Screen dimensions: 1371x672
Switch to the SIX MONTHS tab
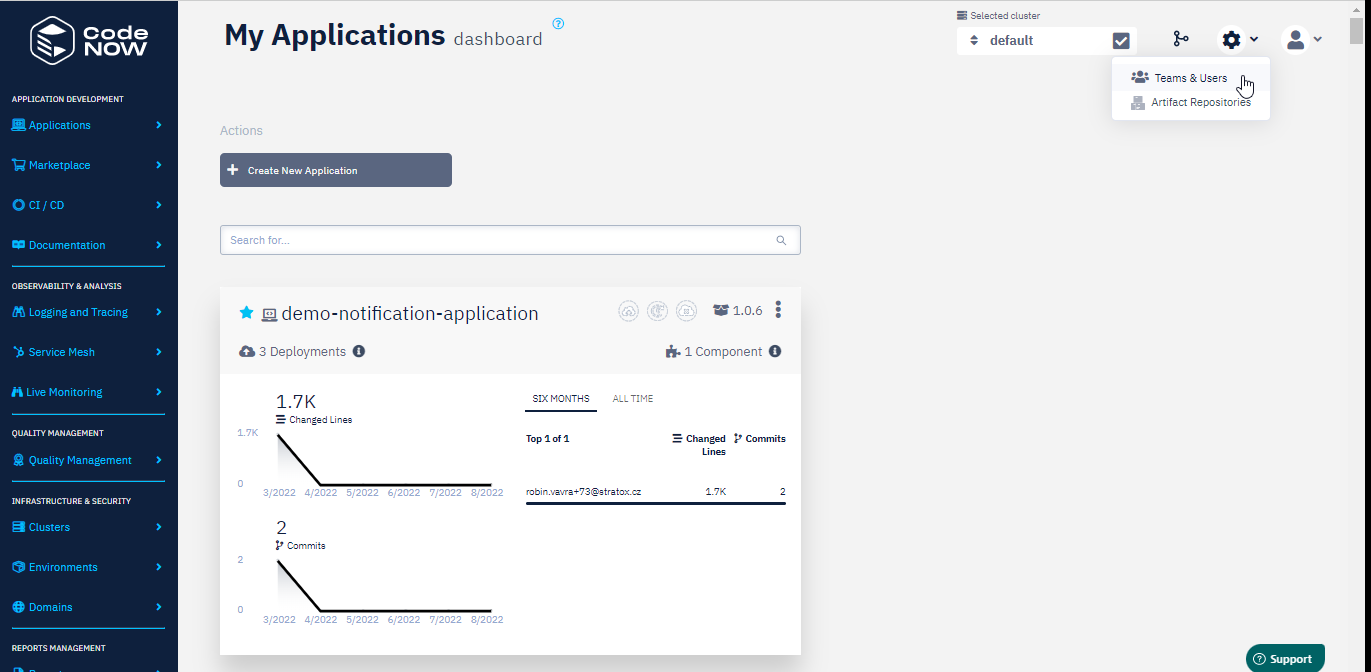560,399
